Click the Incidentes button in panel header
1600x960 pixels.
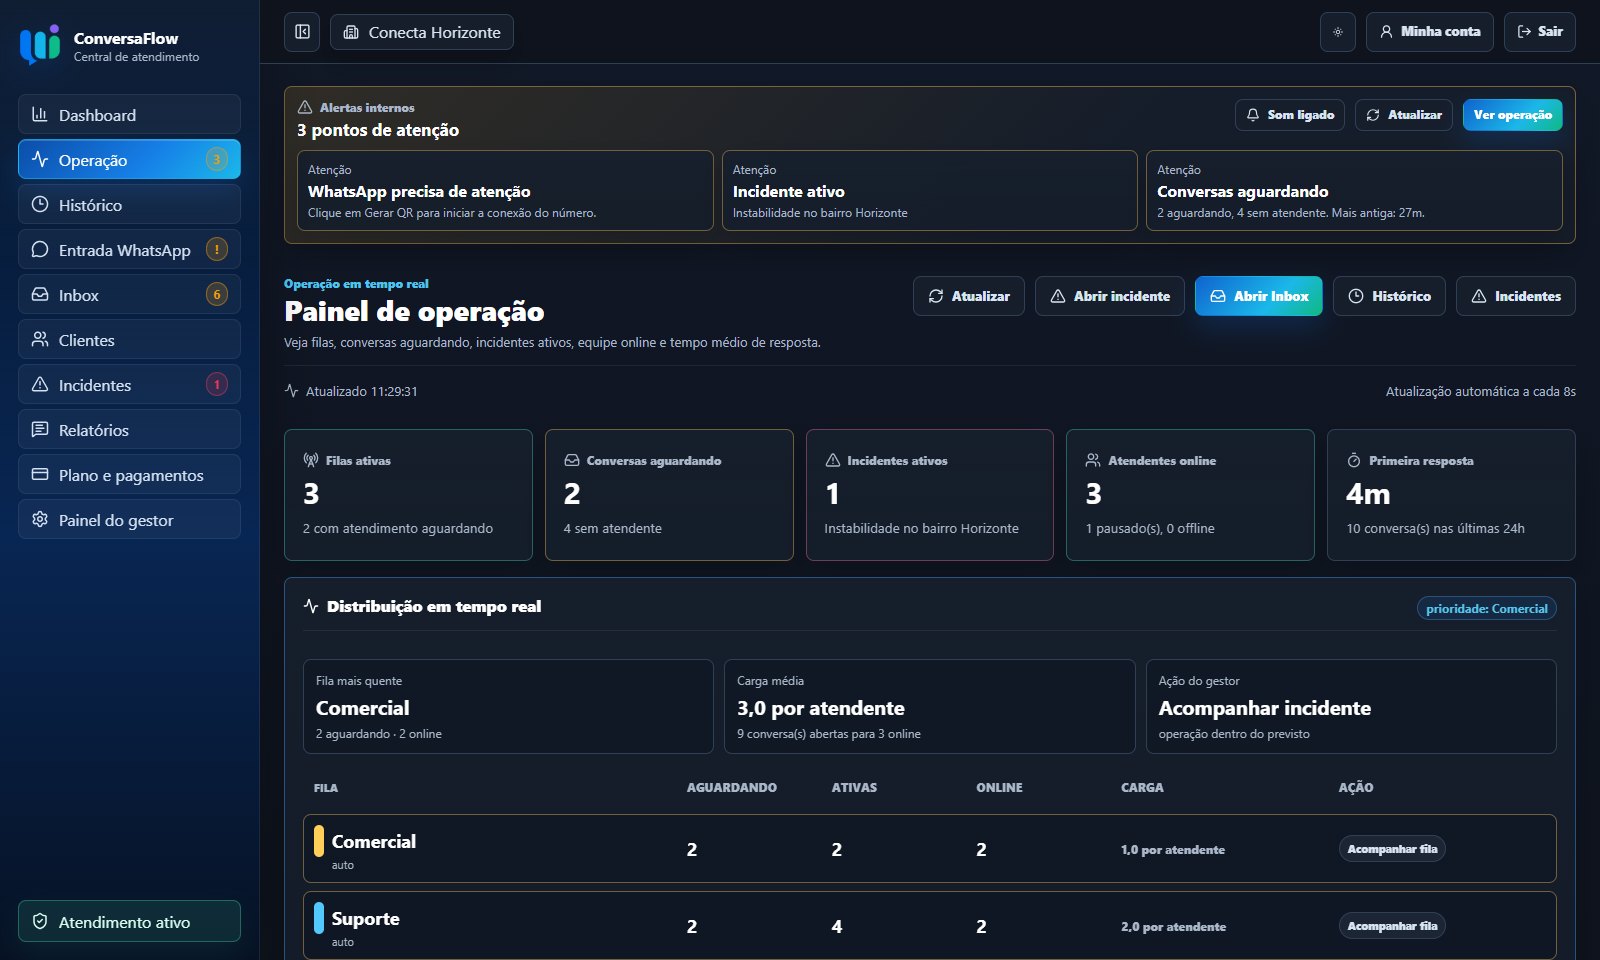pyautogui.click(x=1516, y=296)
